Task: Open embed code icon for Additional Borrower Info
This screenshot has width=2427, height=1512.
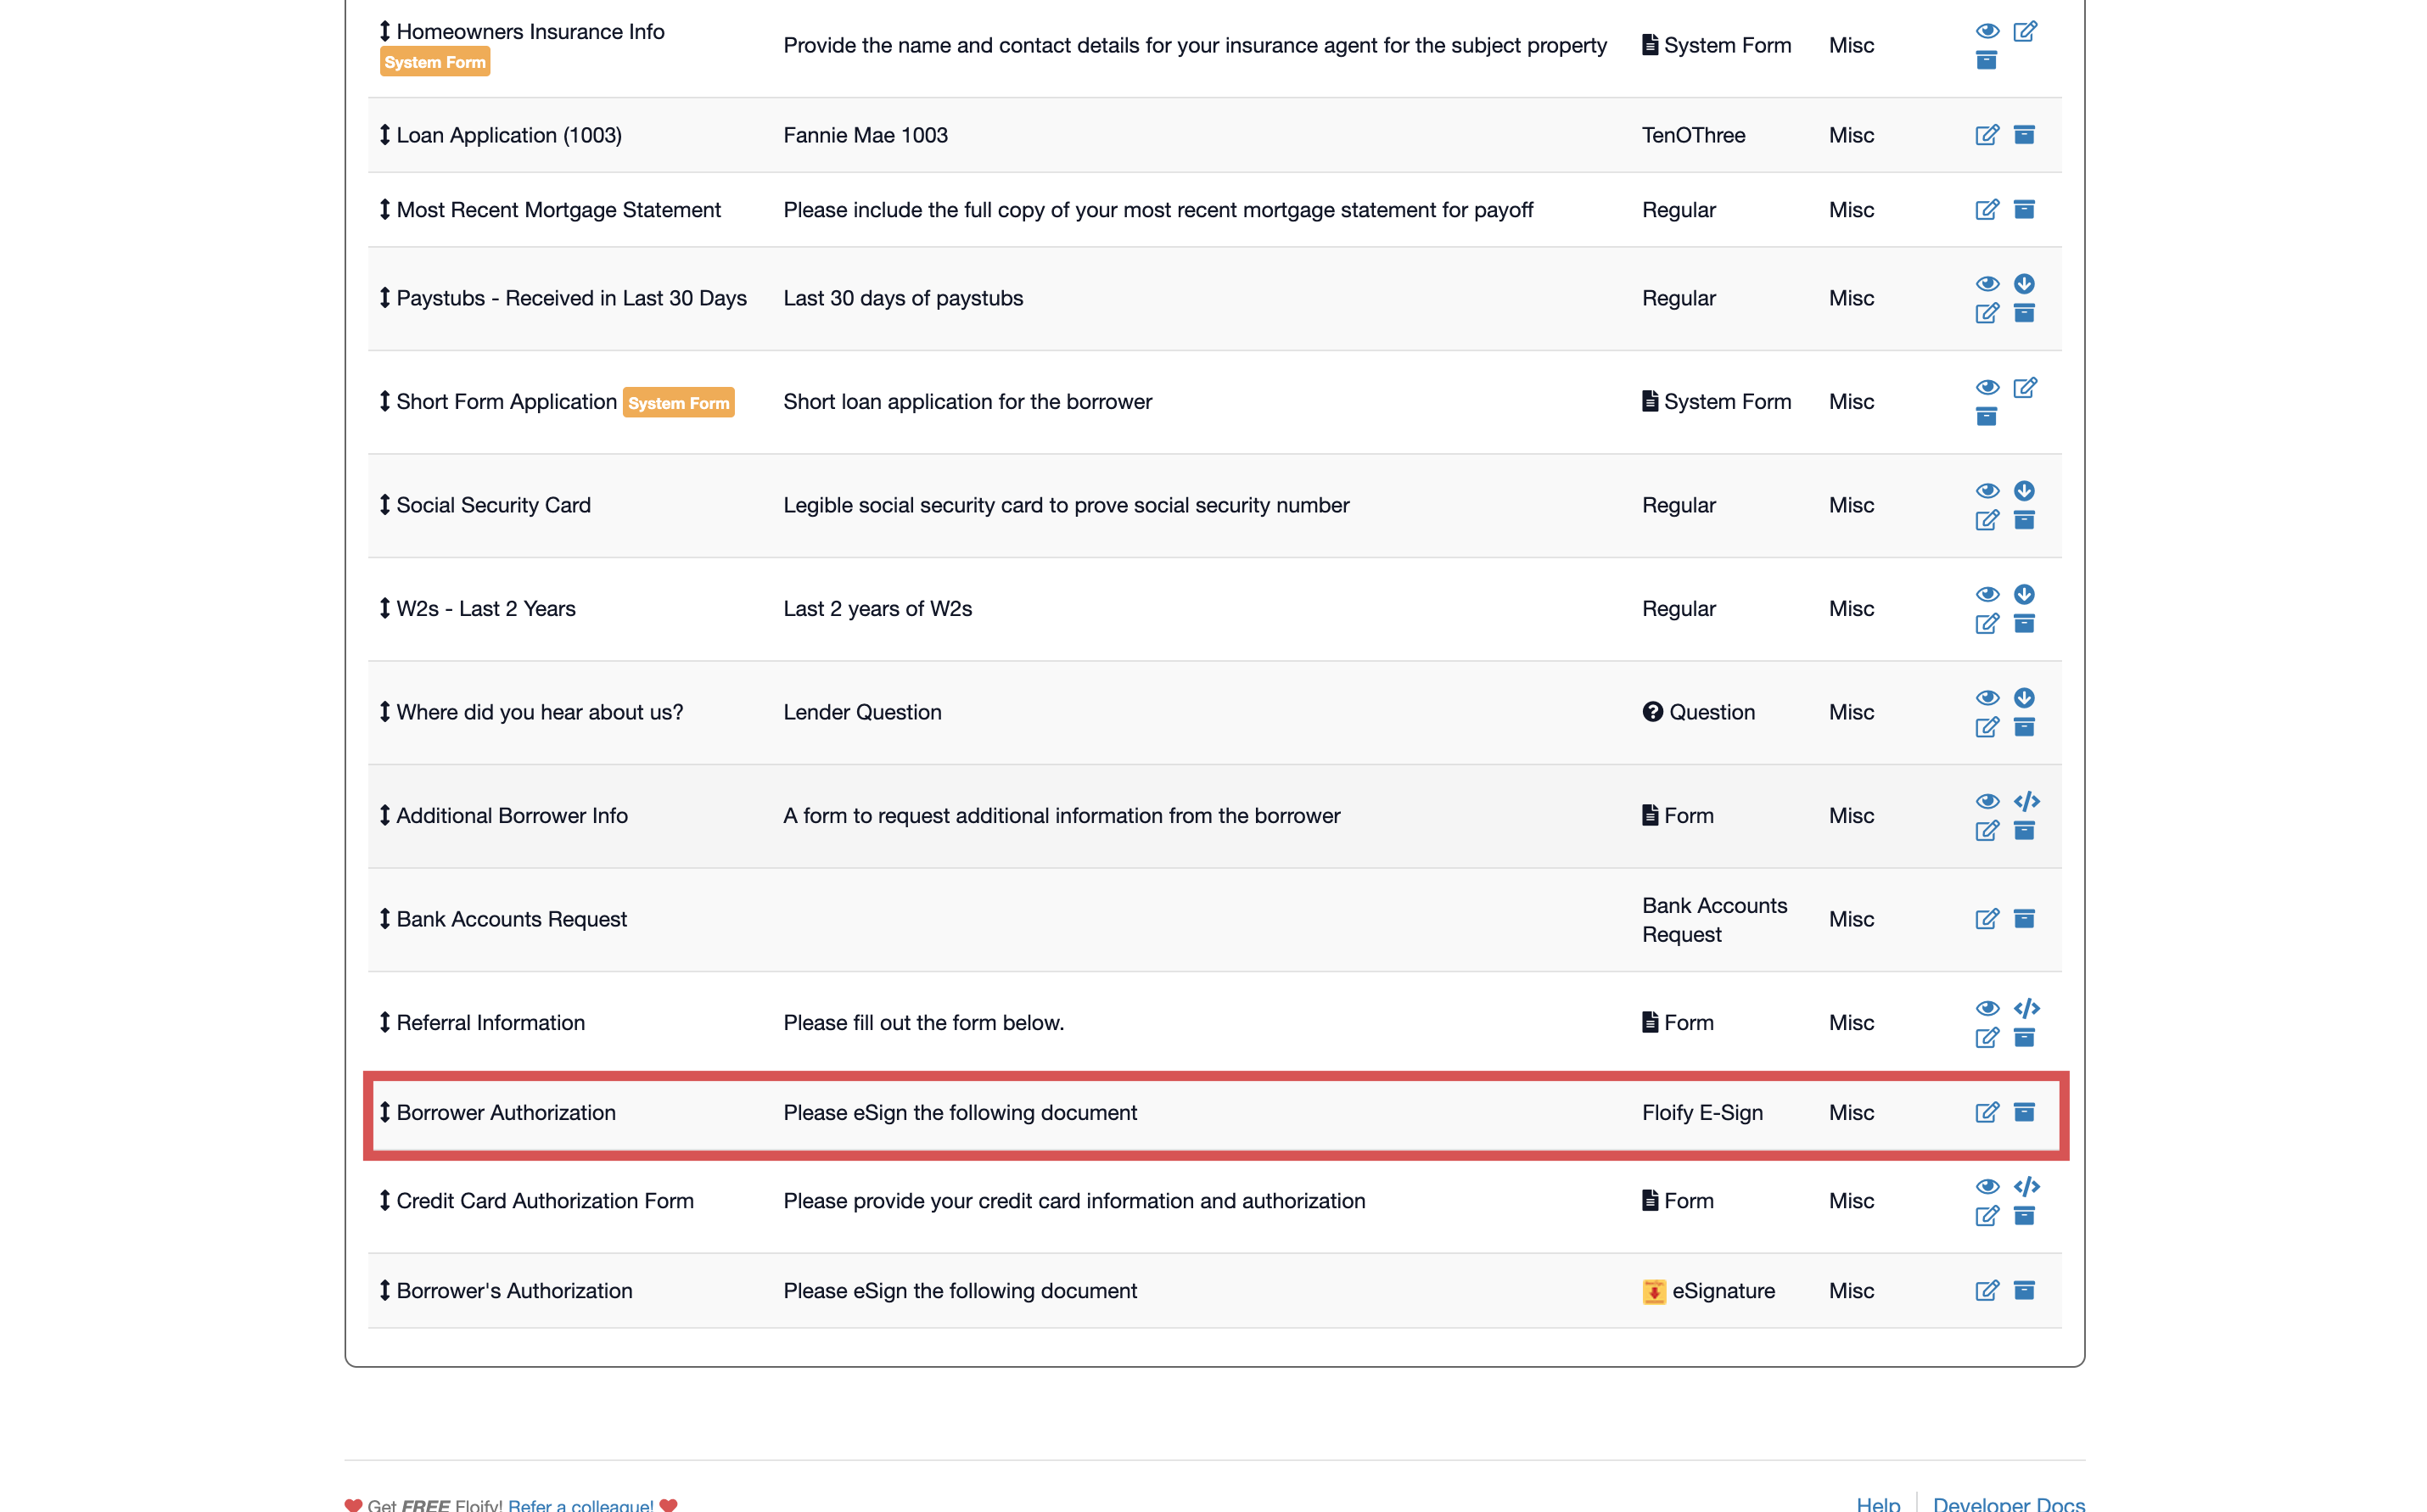Action: pos(2026,801)
